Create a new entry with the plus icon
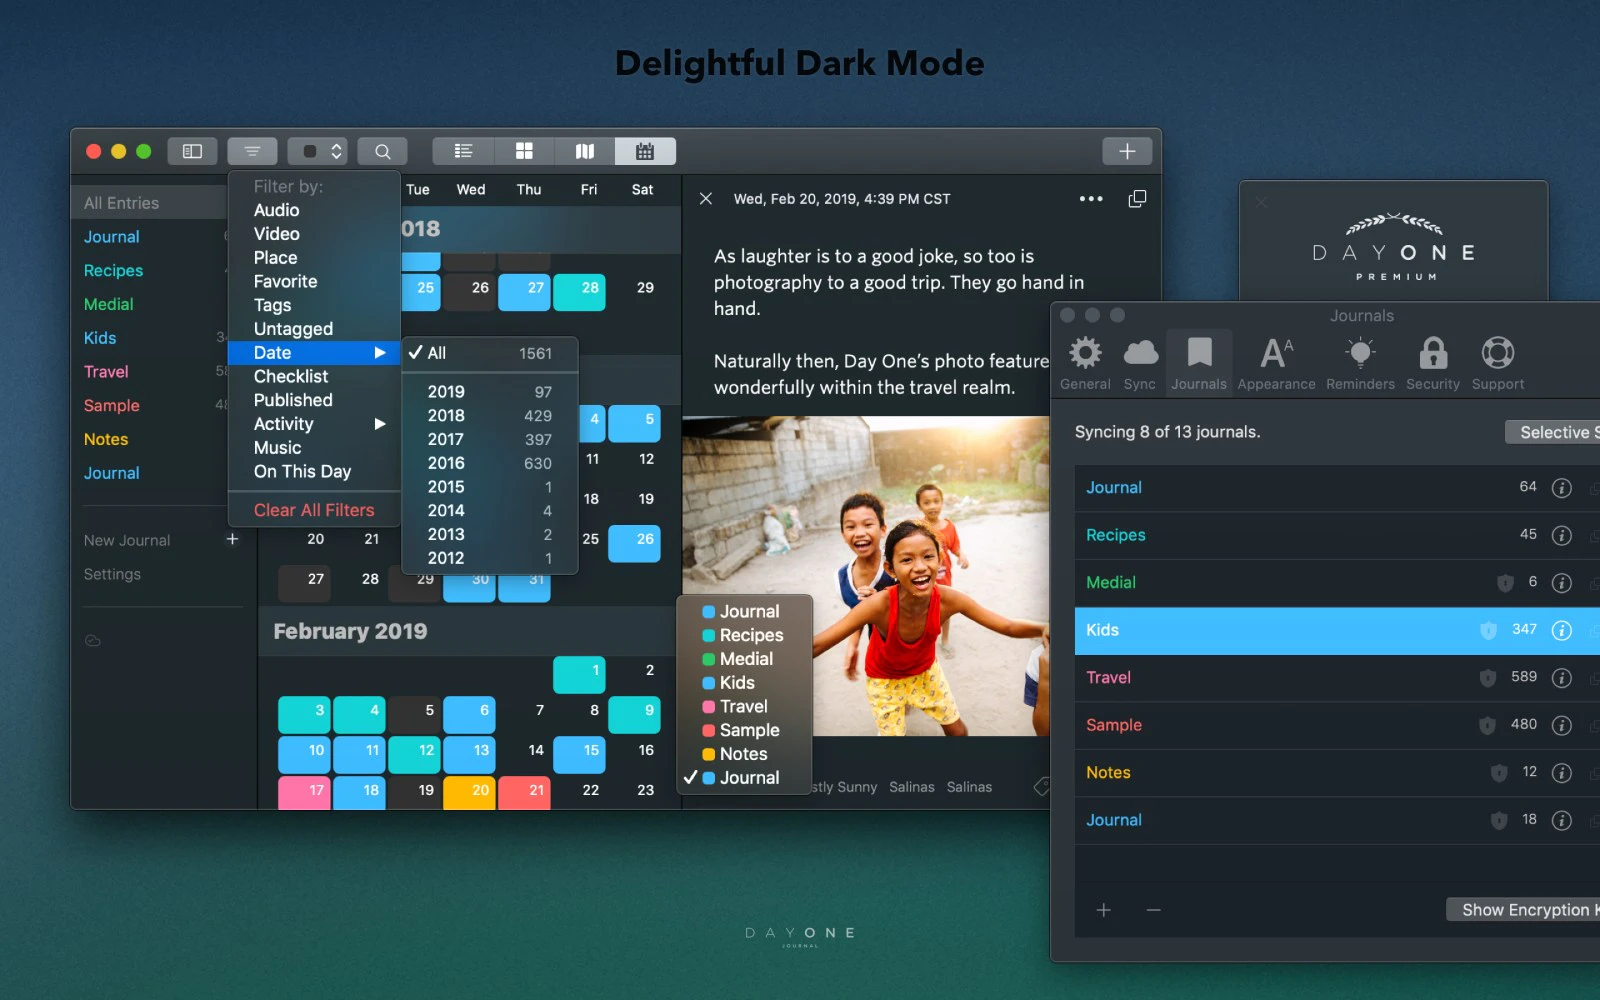This screenshot has width=1600, height=1000. [1126, 150]
